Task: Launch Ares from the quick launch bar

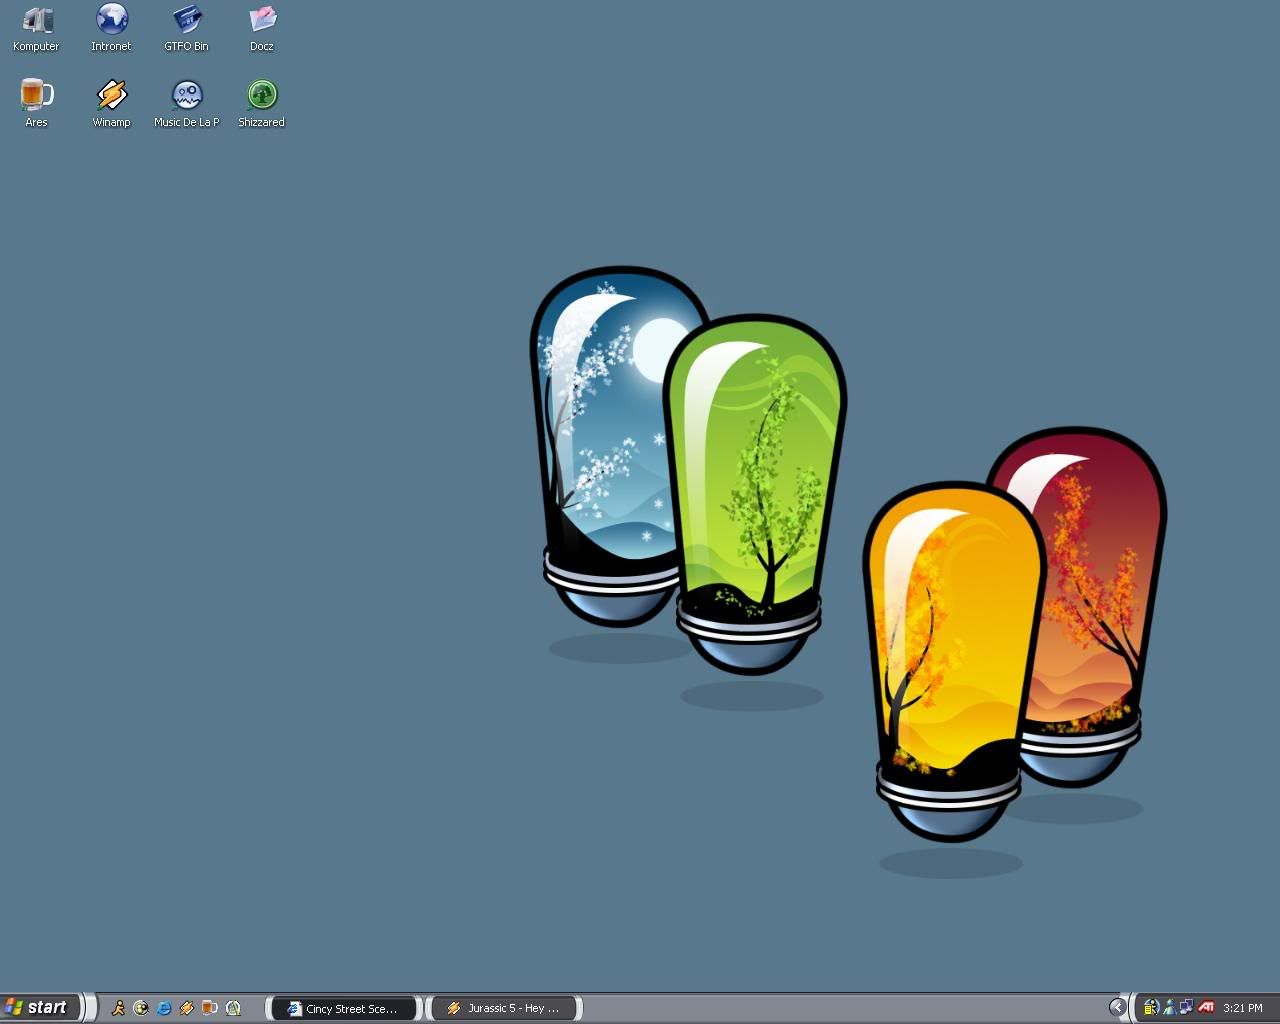Action: point(210,1008)
